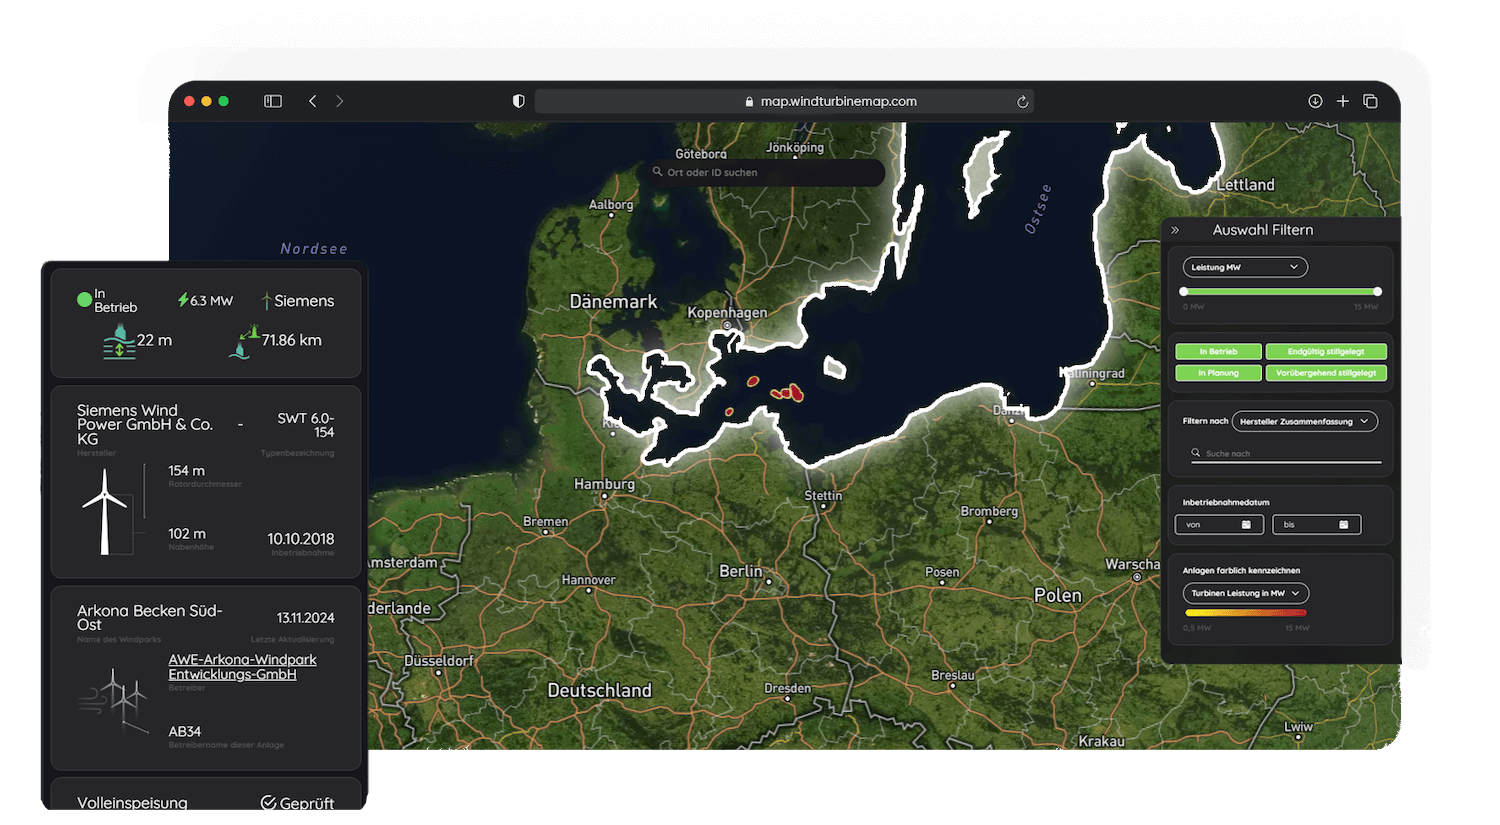Click the lightning bolt power icon next to 6.3 MW

point(183,300)
